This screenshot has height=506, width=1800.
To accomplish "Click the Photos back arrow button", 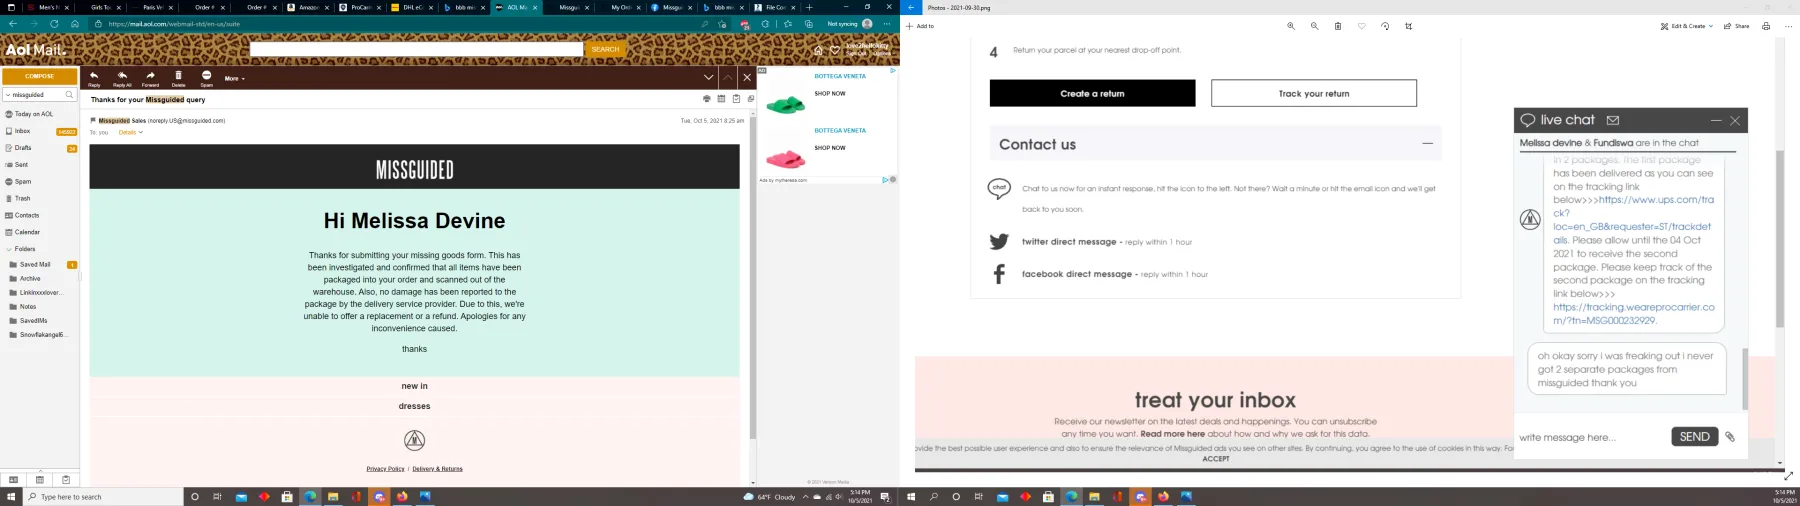I will [911, 7].
